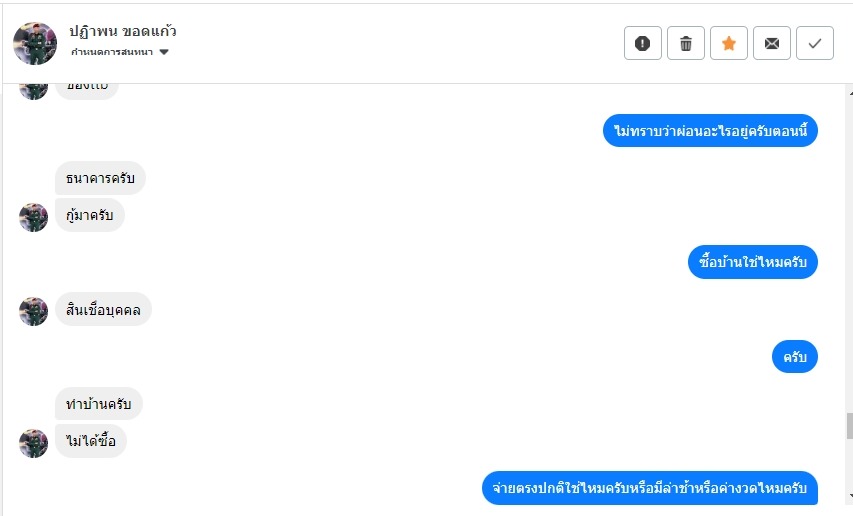Click the scrollbar thumb on chat pane

click(849, 426)
